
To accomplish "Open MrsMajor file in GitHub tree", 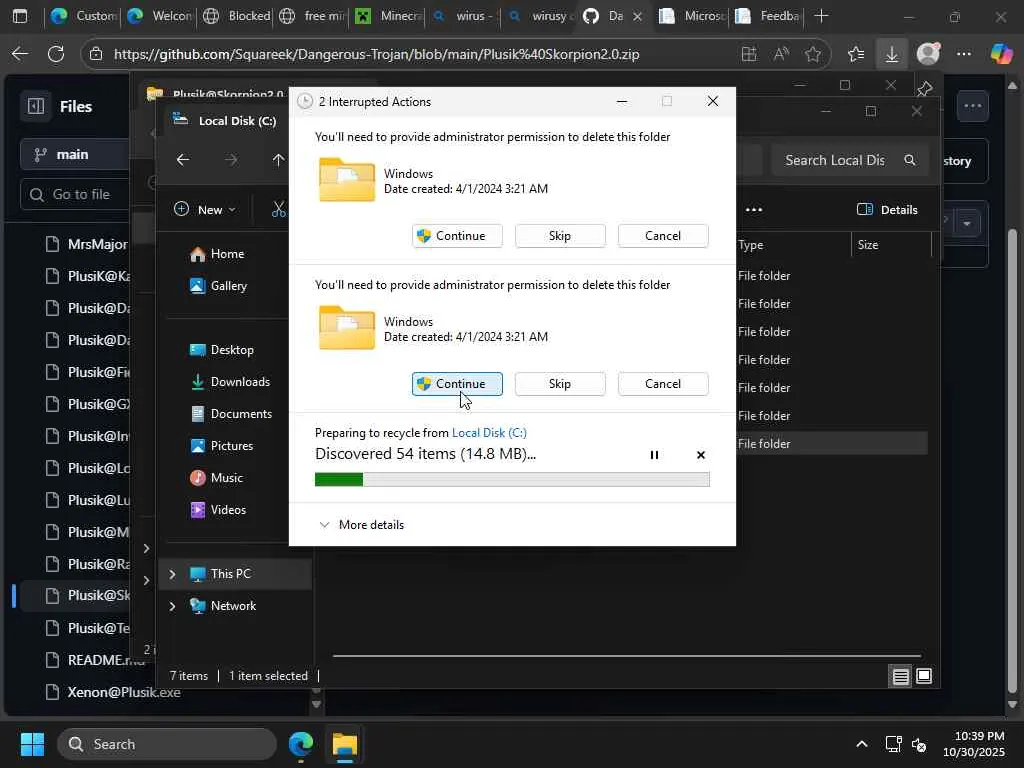I will [x=88, y=244].
